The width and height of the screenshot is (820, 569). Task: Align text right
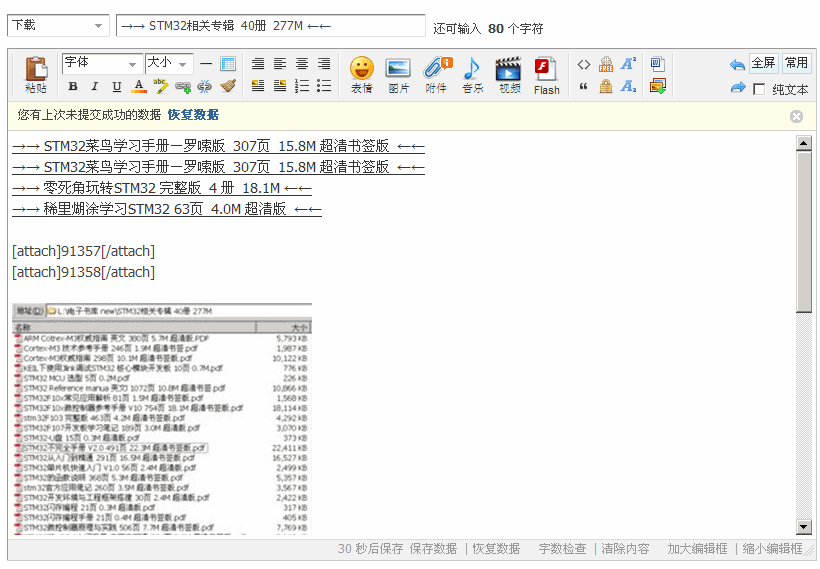point(324,64)
